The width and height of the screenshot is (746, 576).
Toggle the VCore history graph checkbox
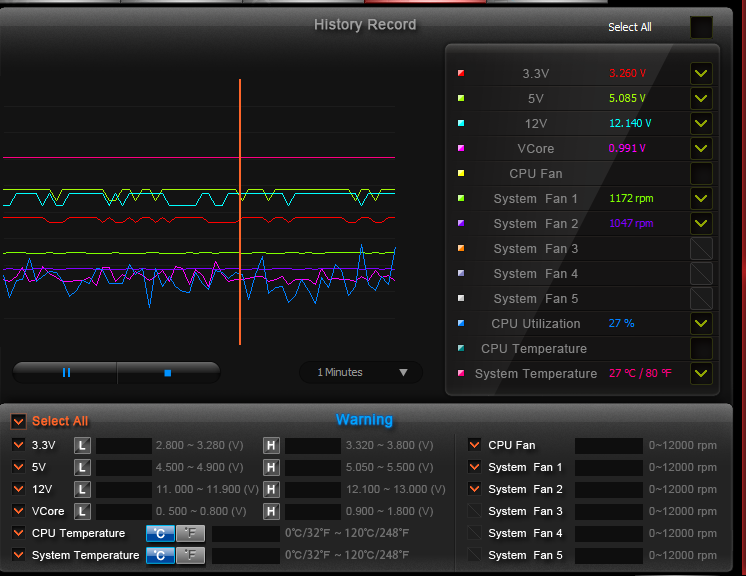click(701, 148)
